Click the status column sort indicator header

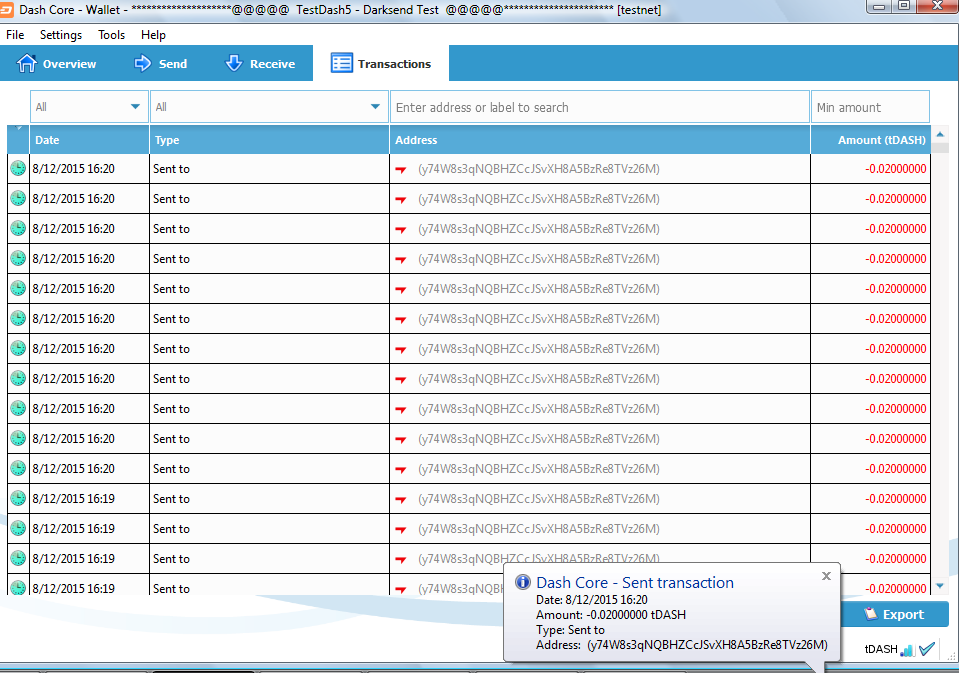pyautogui.click(x=18, y=140)
